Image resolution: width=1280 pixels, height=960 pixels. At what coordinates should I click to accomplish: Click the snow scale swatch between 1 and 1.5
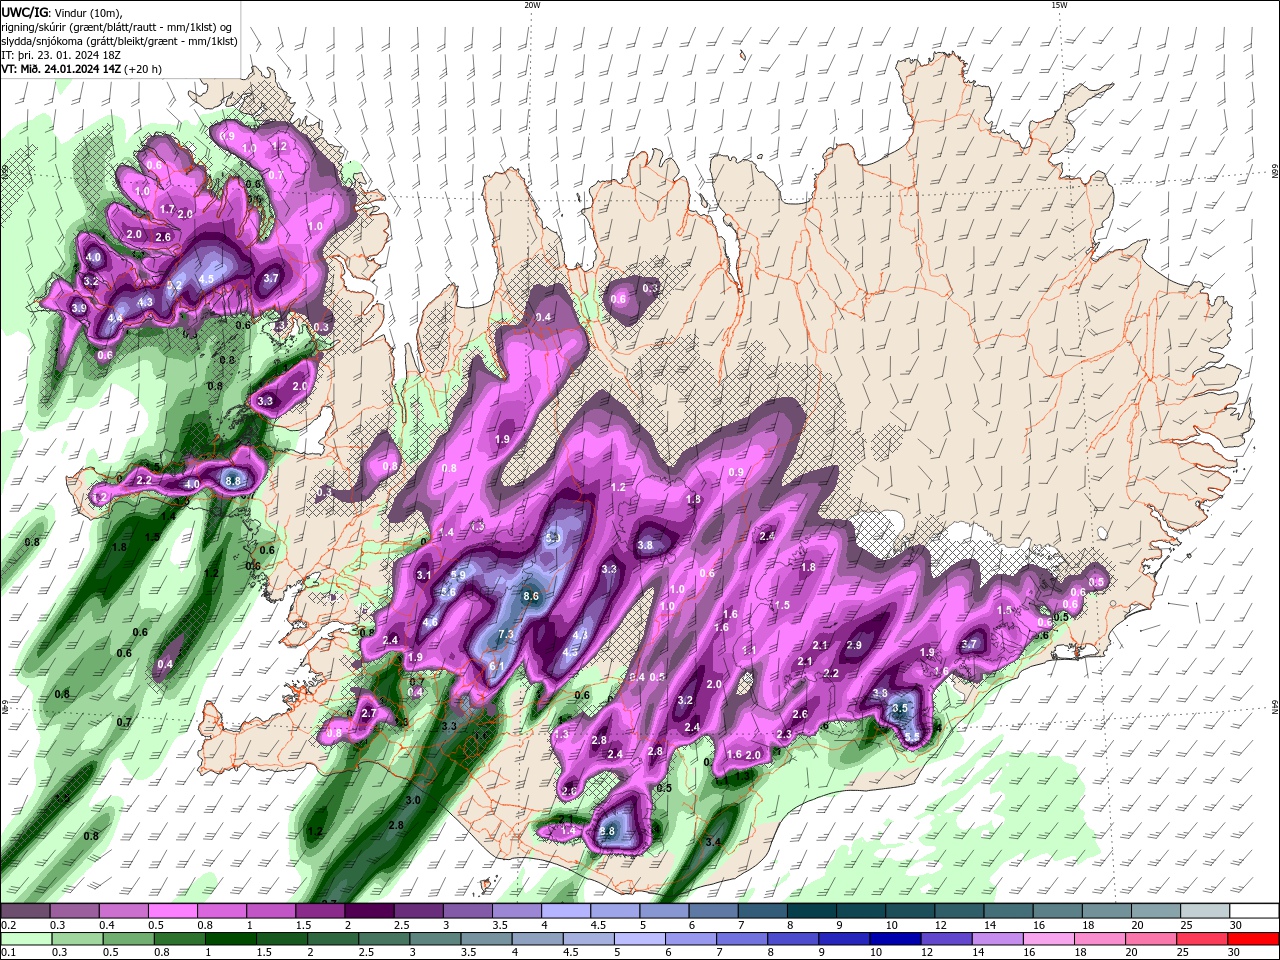[271, 910]
